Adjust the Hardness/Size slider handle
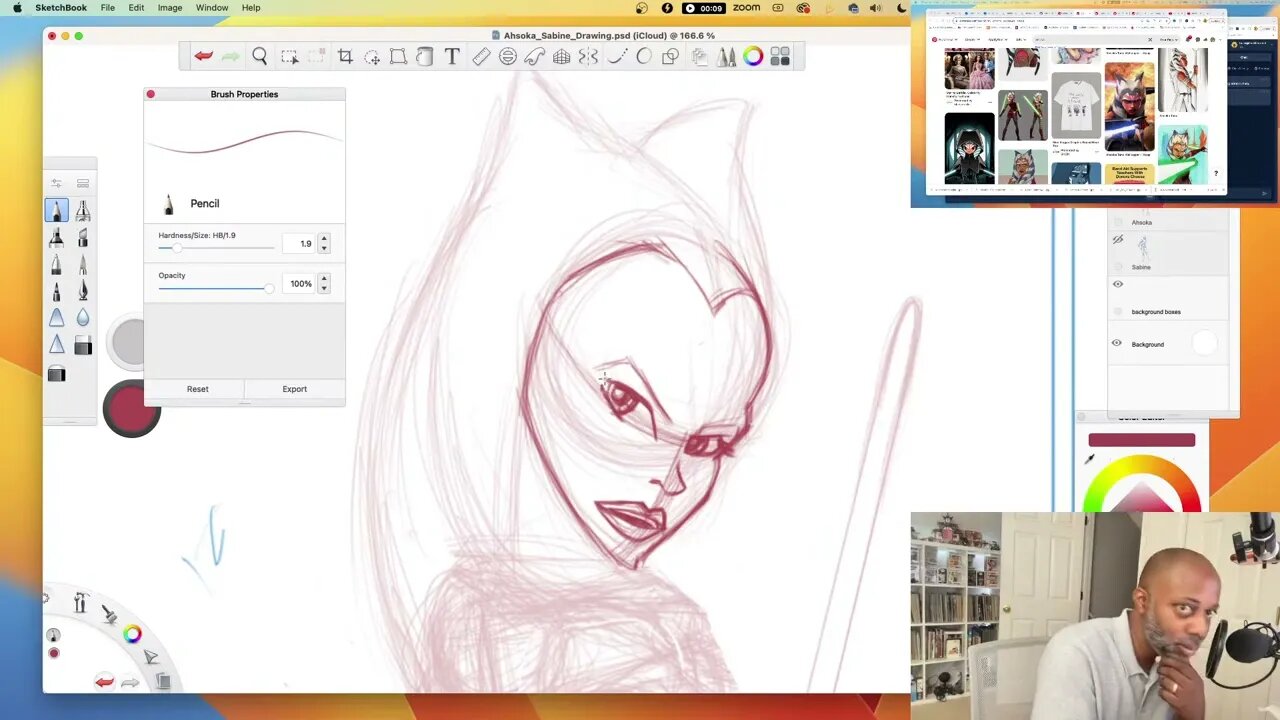This screenshot has height=720, width=1280. pyautogui.click(x=177, y=247)
